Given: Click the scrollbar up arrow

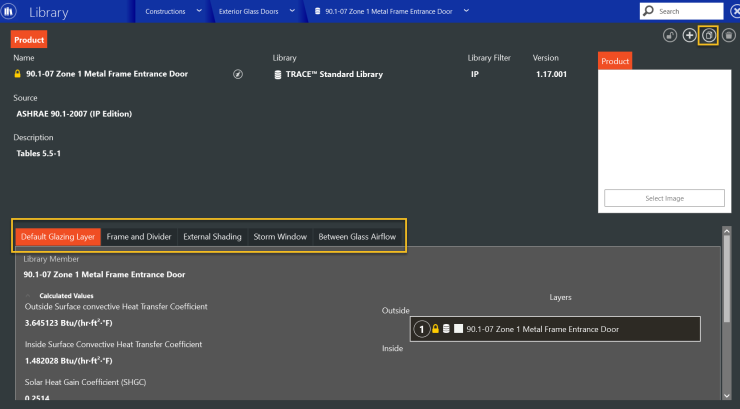Looking at the screenshot, I should coord(727,231).
